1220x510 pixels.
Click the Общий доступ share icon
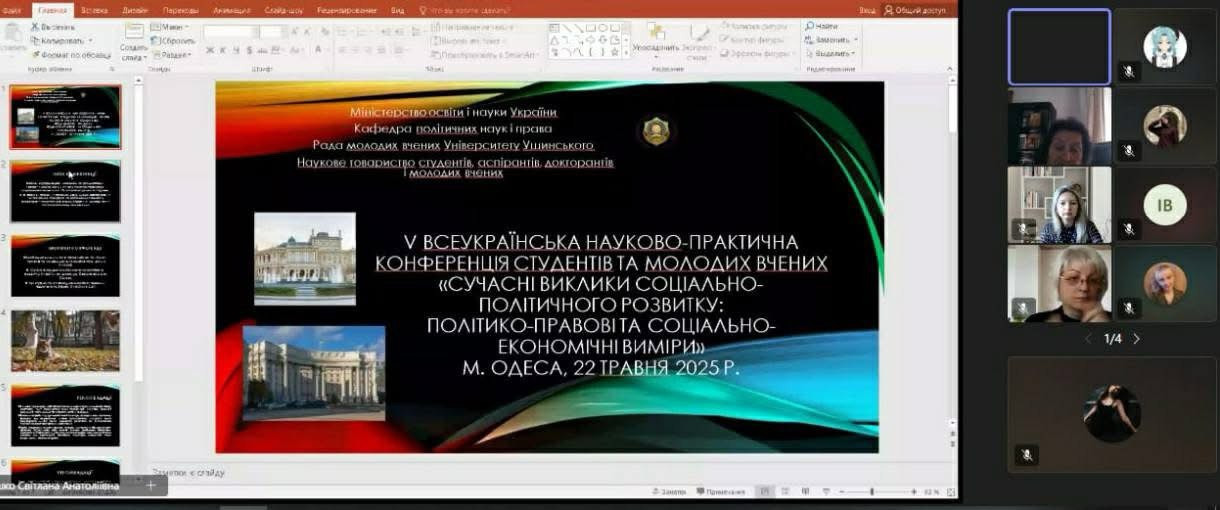pyautogui.click(x=887, y=9)
